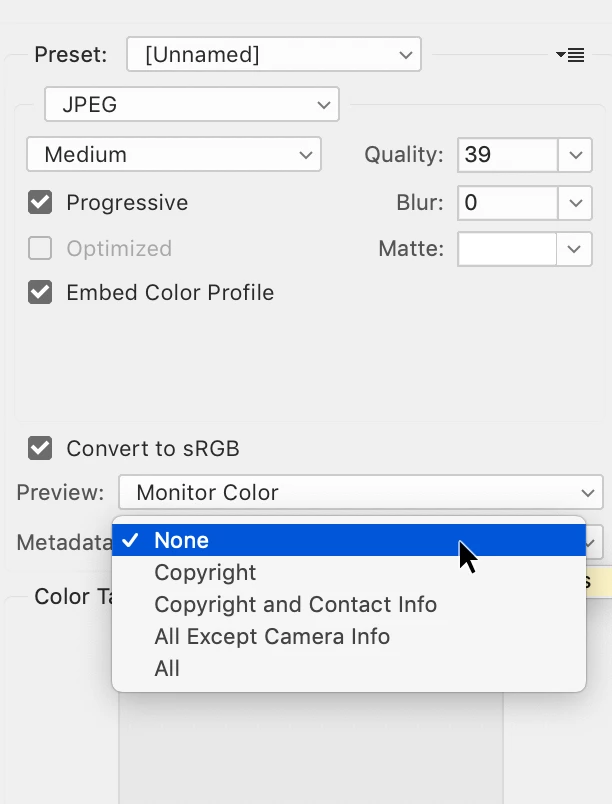Open the Preset dropdown showing Unnamed
This screenshot has height=804, width=612.
coord(274,54)
